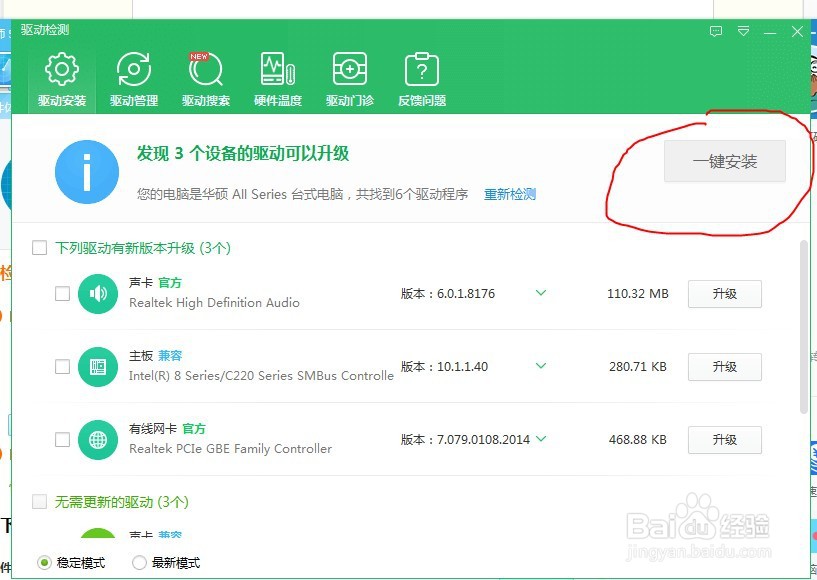Open the 驱动搜索 (driver search) tool
This screenshot has height=580, width=817.
[206, 75]
